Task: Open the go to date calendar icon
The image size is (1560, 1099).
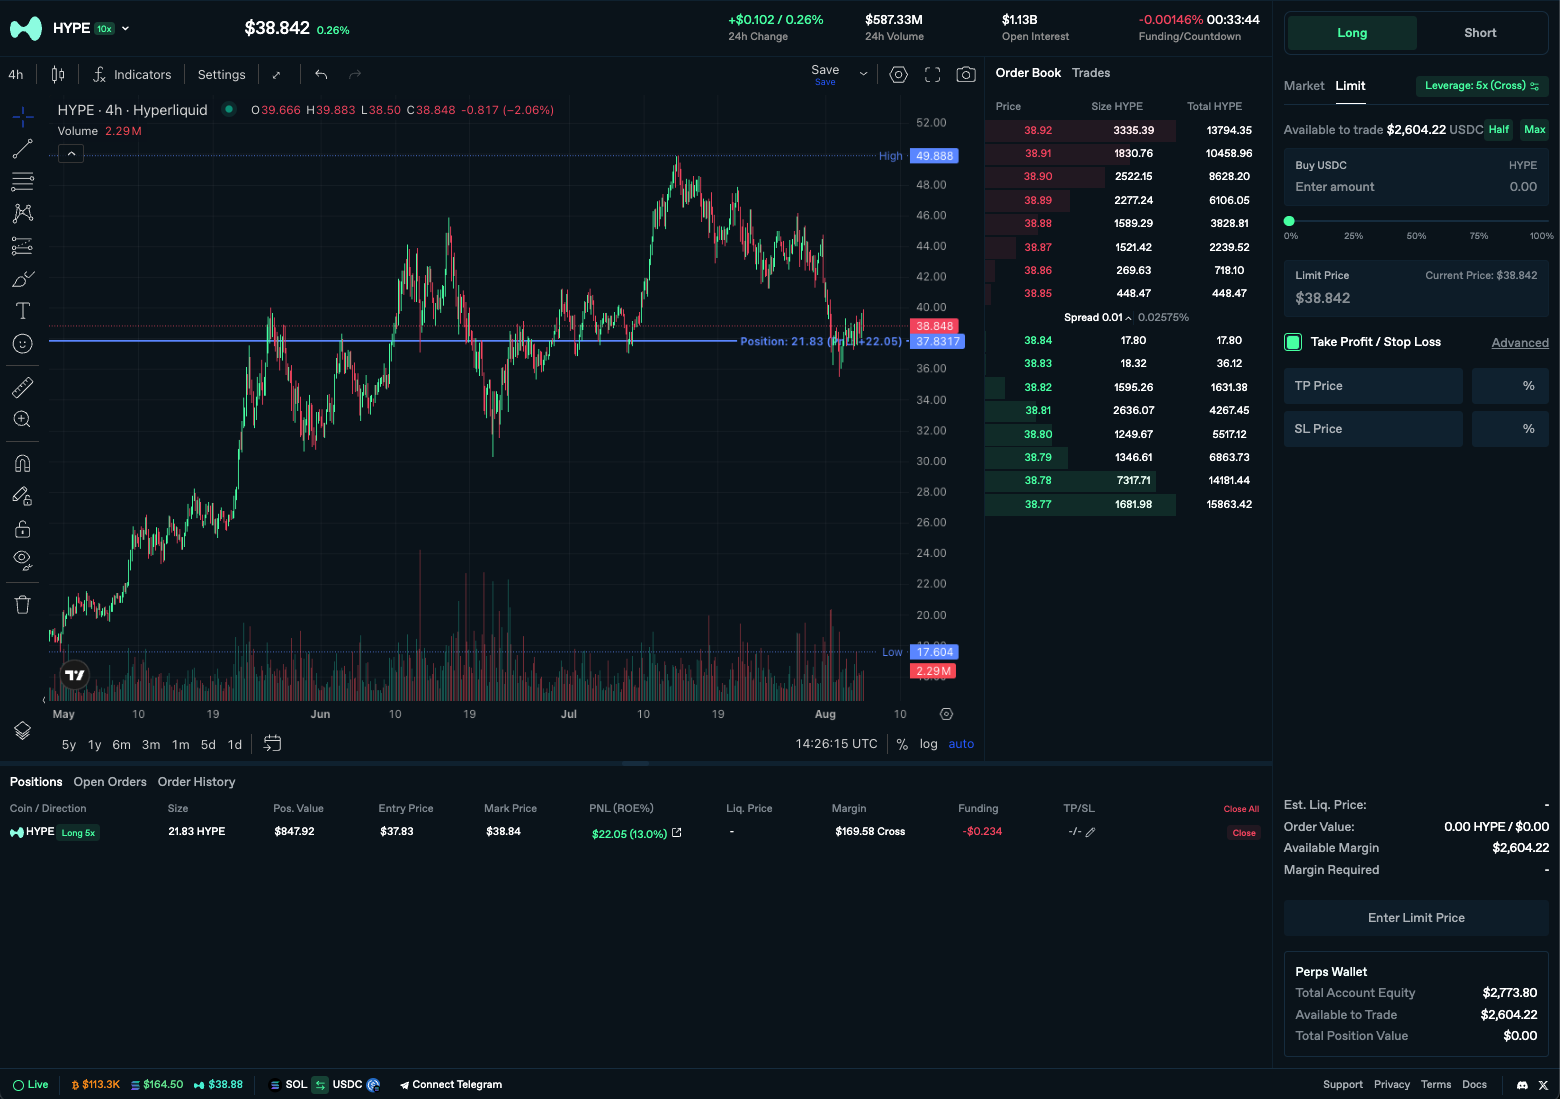Action: [x=272, y=743]
